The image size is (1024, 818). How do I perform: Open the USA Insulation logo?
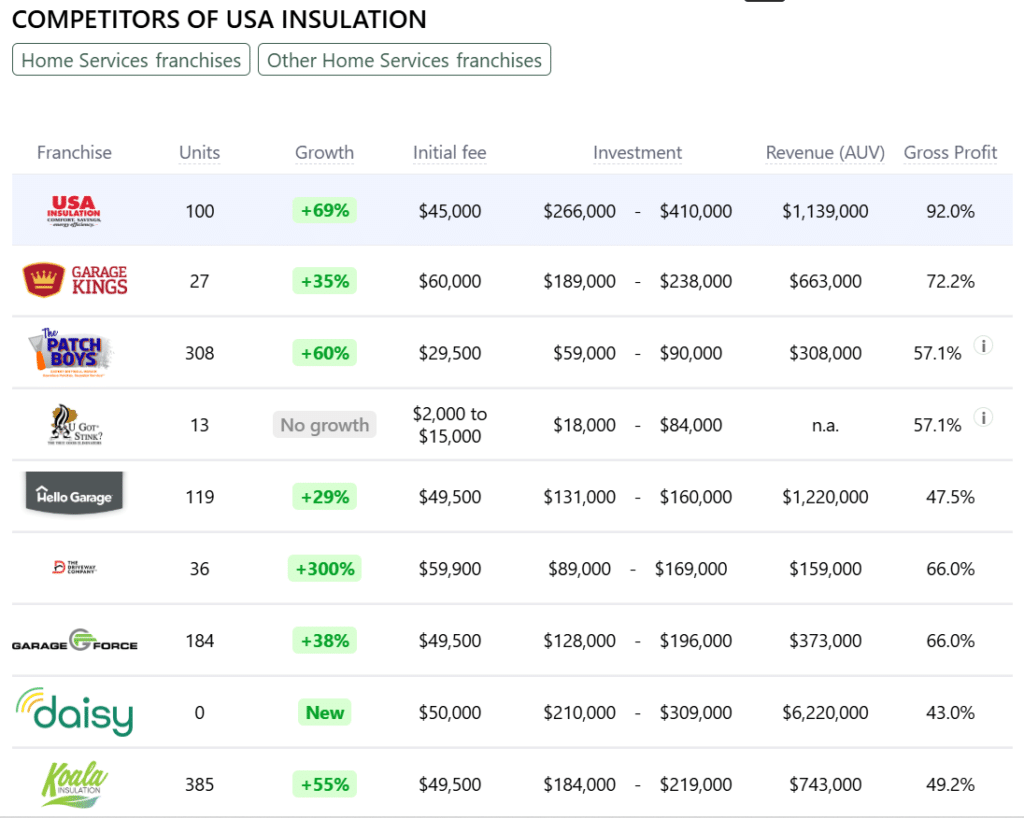point(74,211)
